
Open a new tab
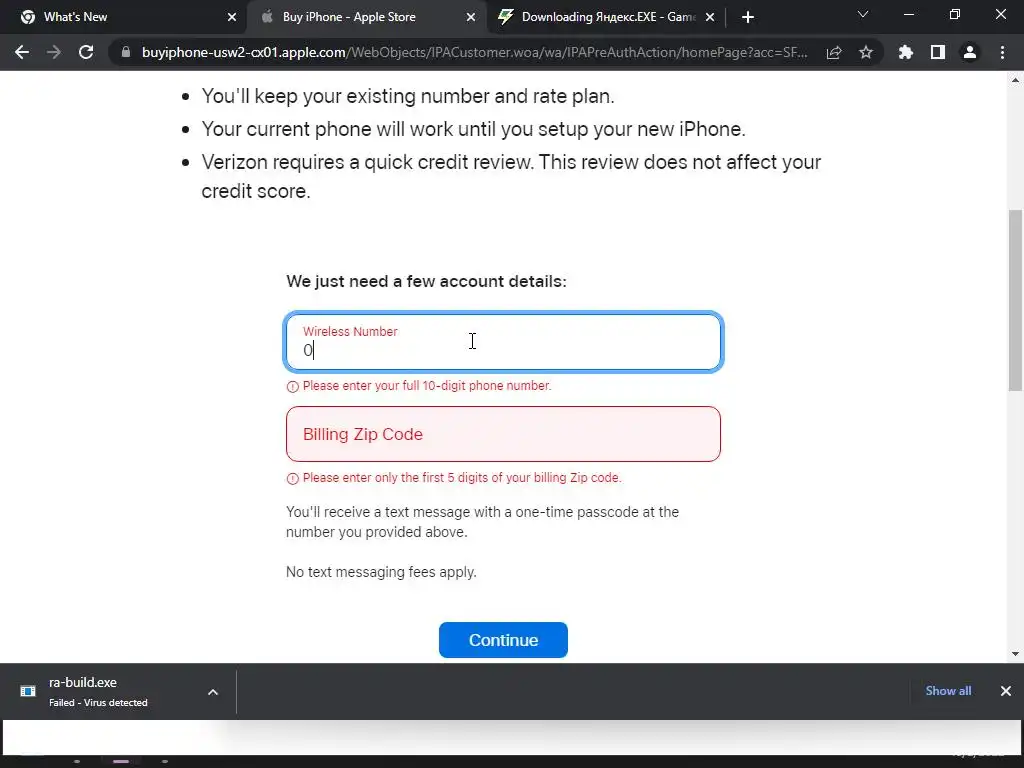(748, 17)
